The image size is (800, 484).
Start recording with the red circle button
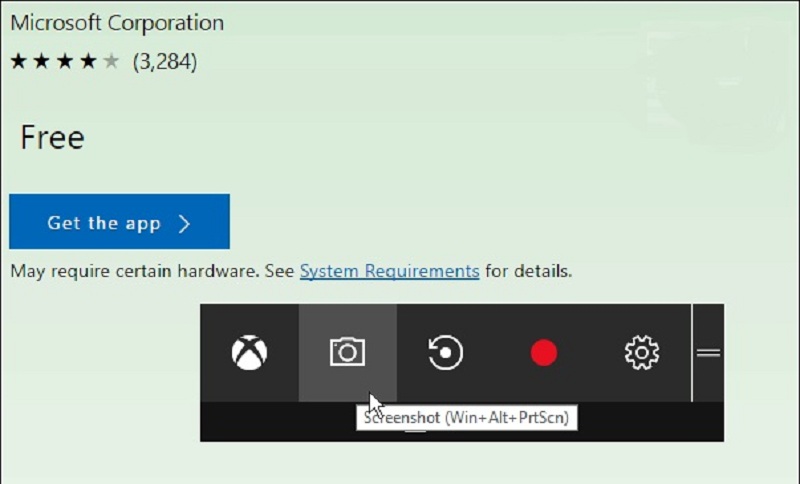click(544, 353)
